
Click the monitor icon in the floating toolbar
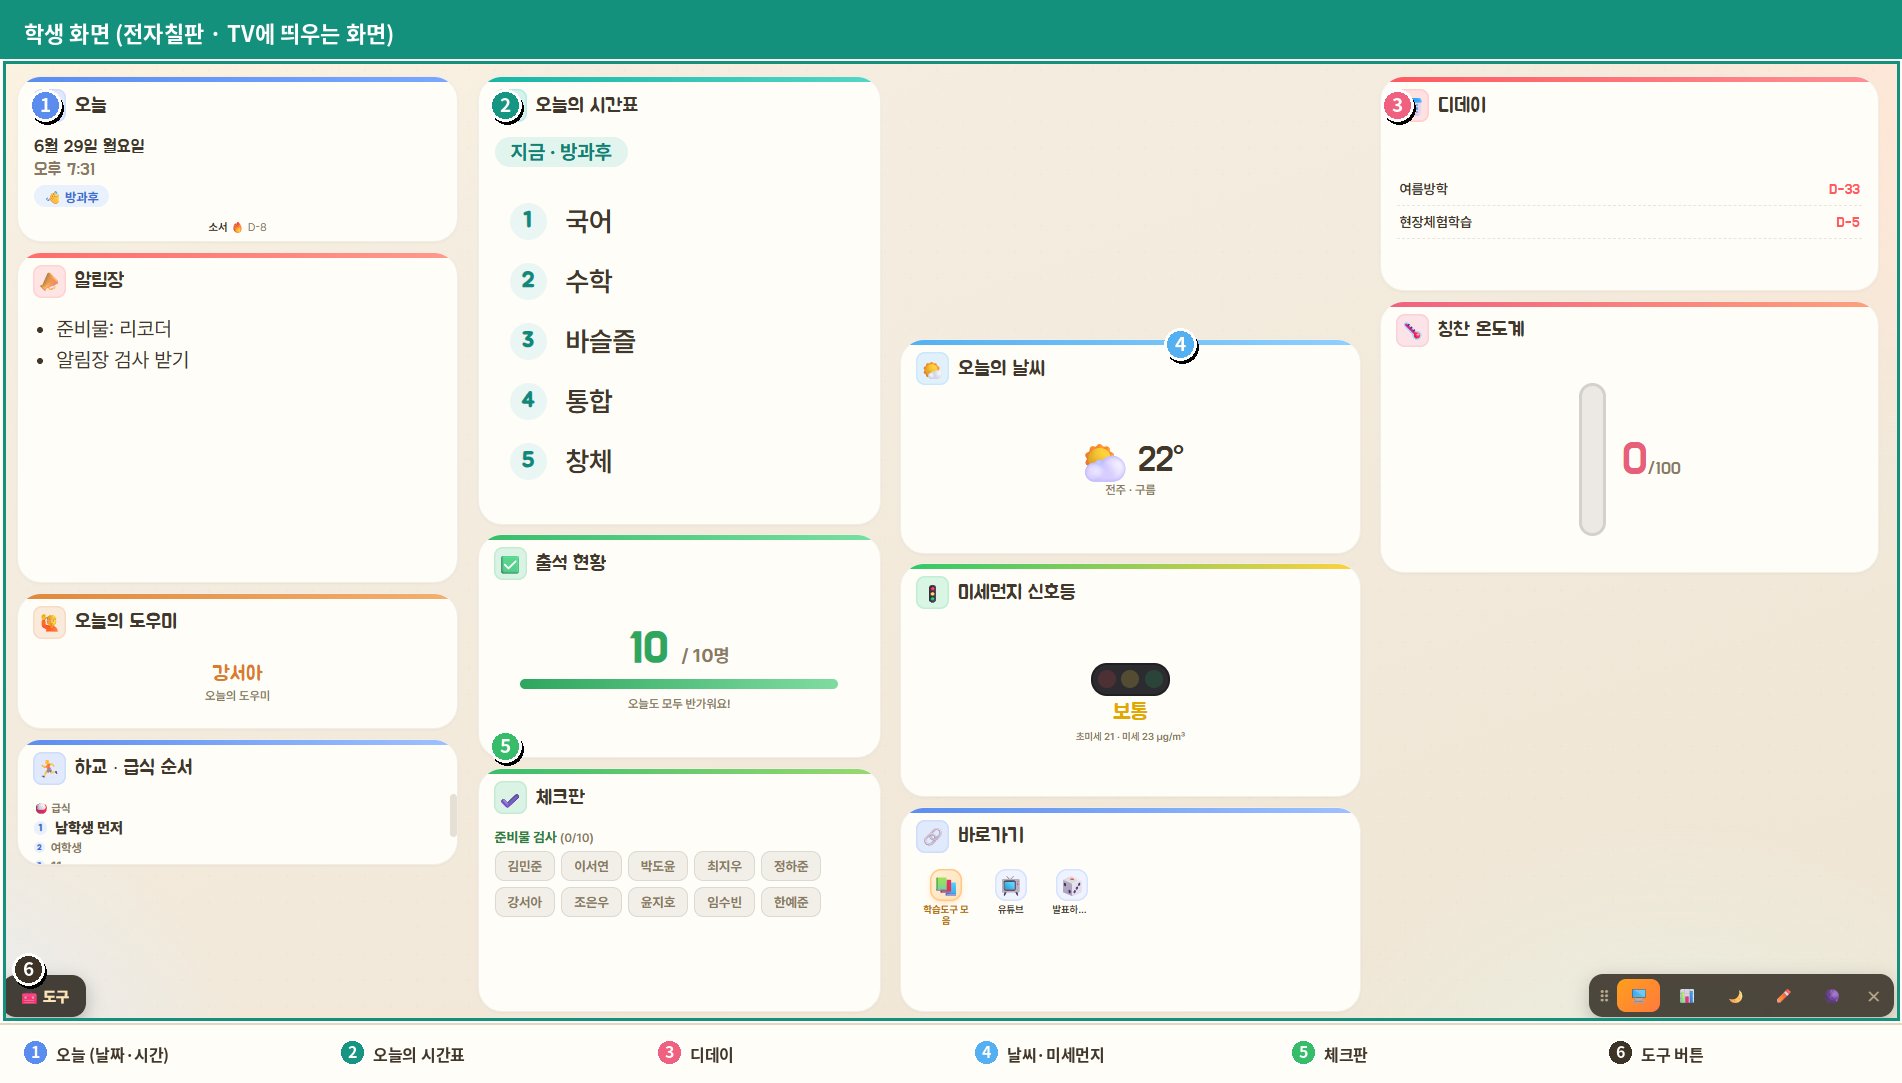click(x=1638, y=996)
